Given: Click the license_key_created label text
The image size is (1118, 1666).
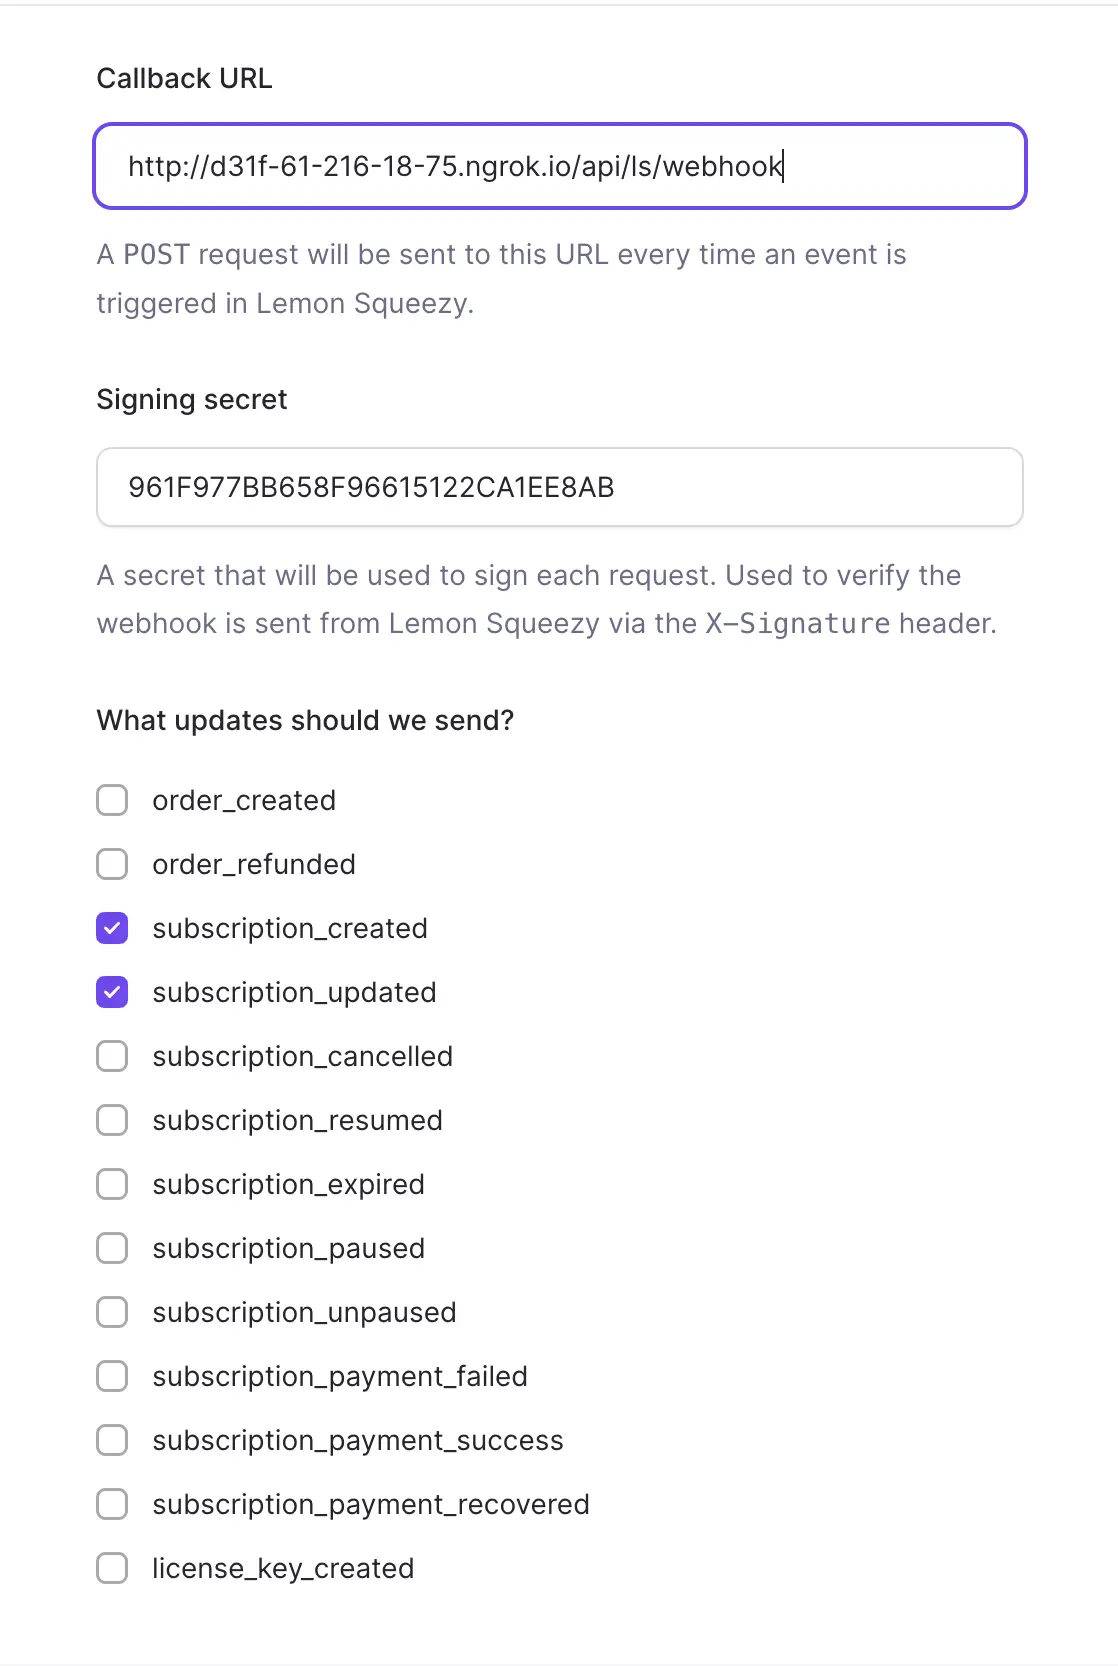Looking at the screenshot, I should pos(283,1569).
